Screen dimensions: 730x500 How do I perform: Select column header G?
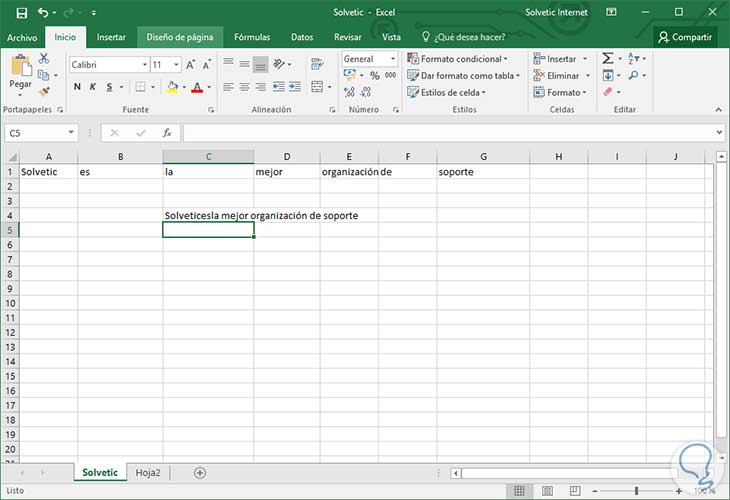483,157
